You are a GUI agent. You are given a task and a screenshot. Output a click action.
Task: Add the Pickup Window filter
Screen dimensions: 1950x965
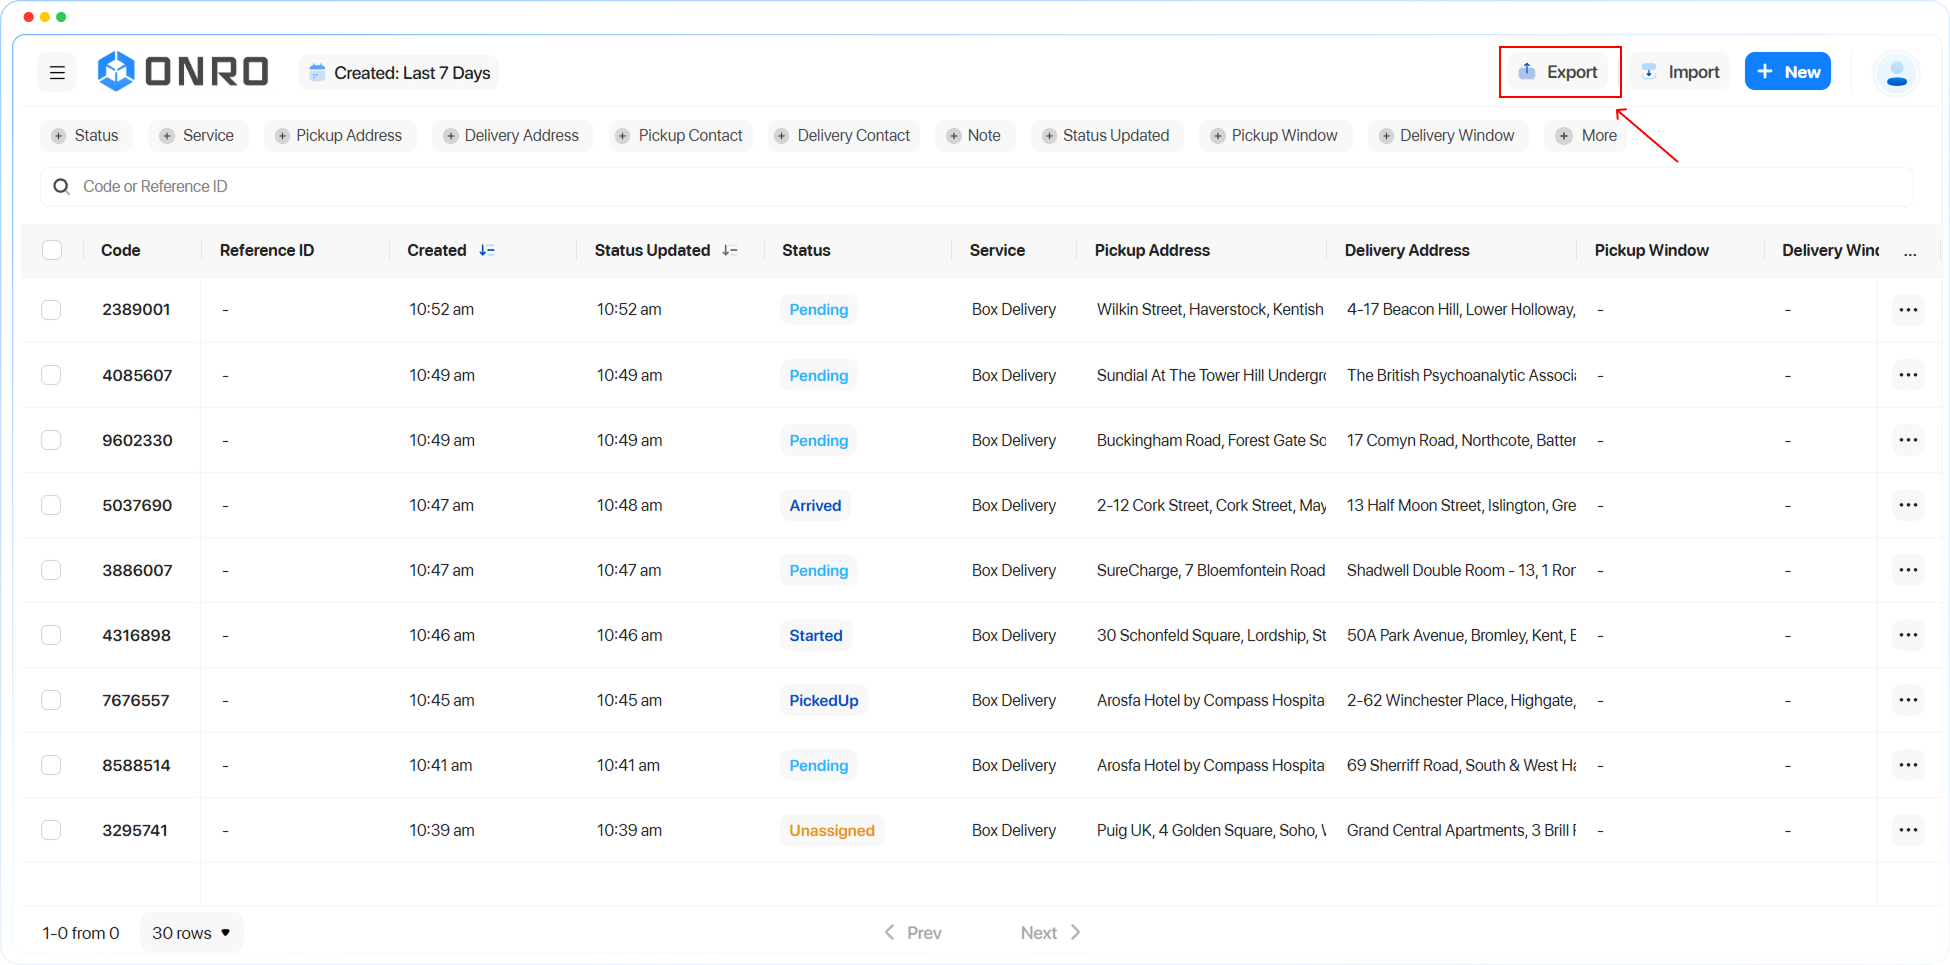(x=1274, y=135)
